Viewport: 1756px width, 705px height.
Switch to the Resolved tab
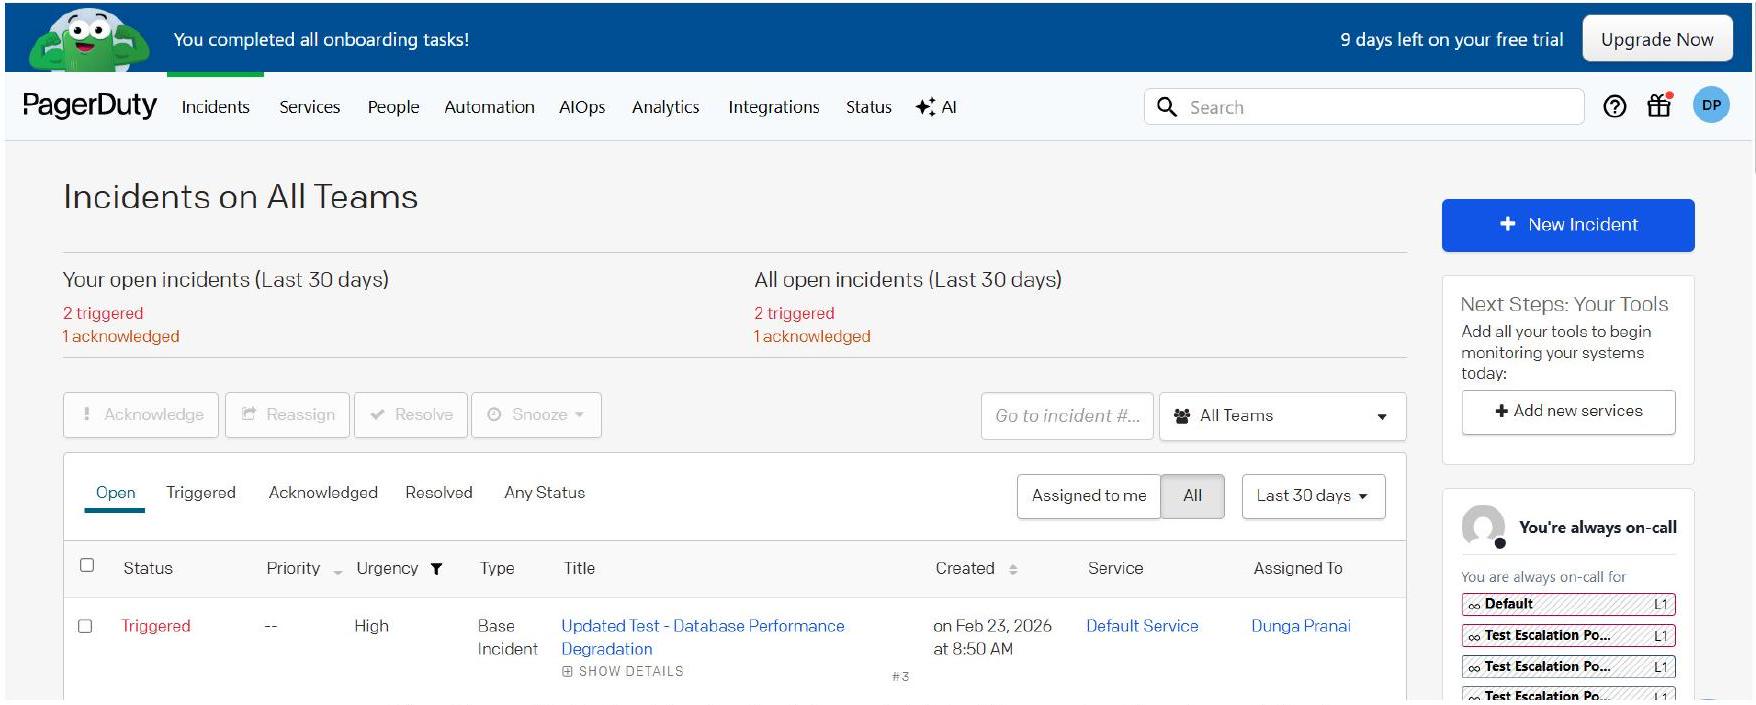tap(438, 493)
